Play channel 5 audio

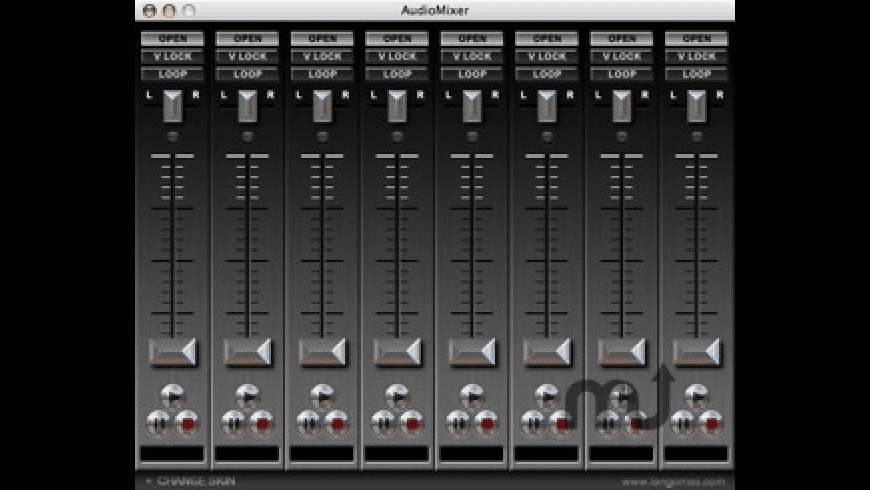click(472, 396)
